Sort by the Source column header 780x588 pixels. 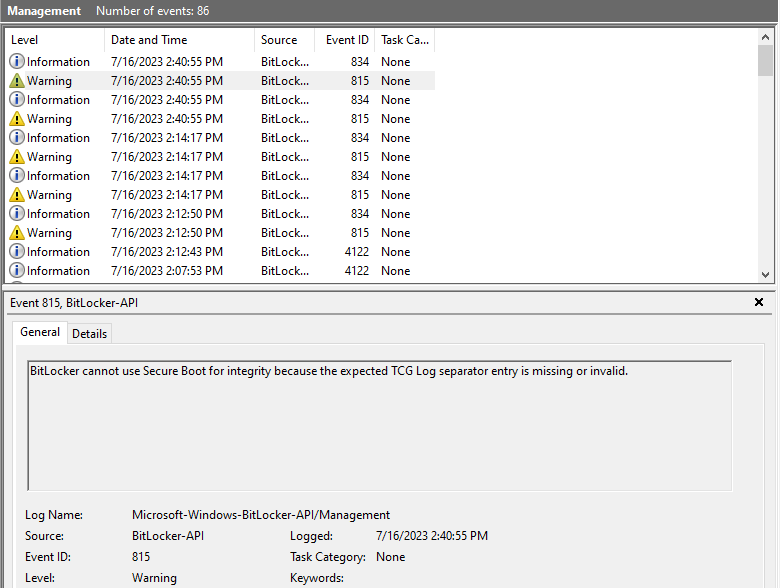coord(285,40)
